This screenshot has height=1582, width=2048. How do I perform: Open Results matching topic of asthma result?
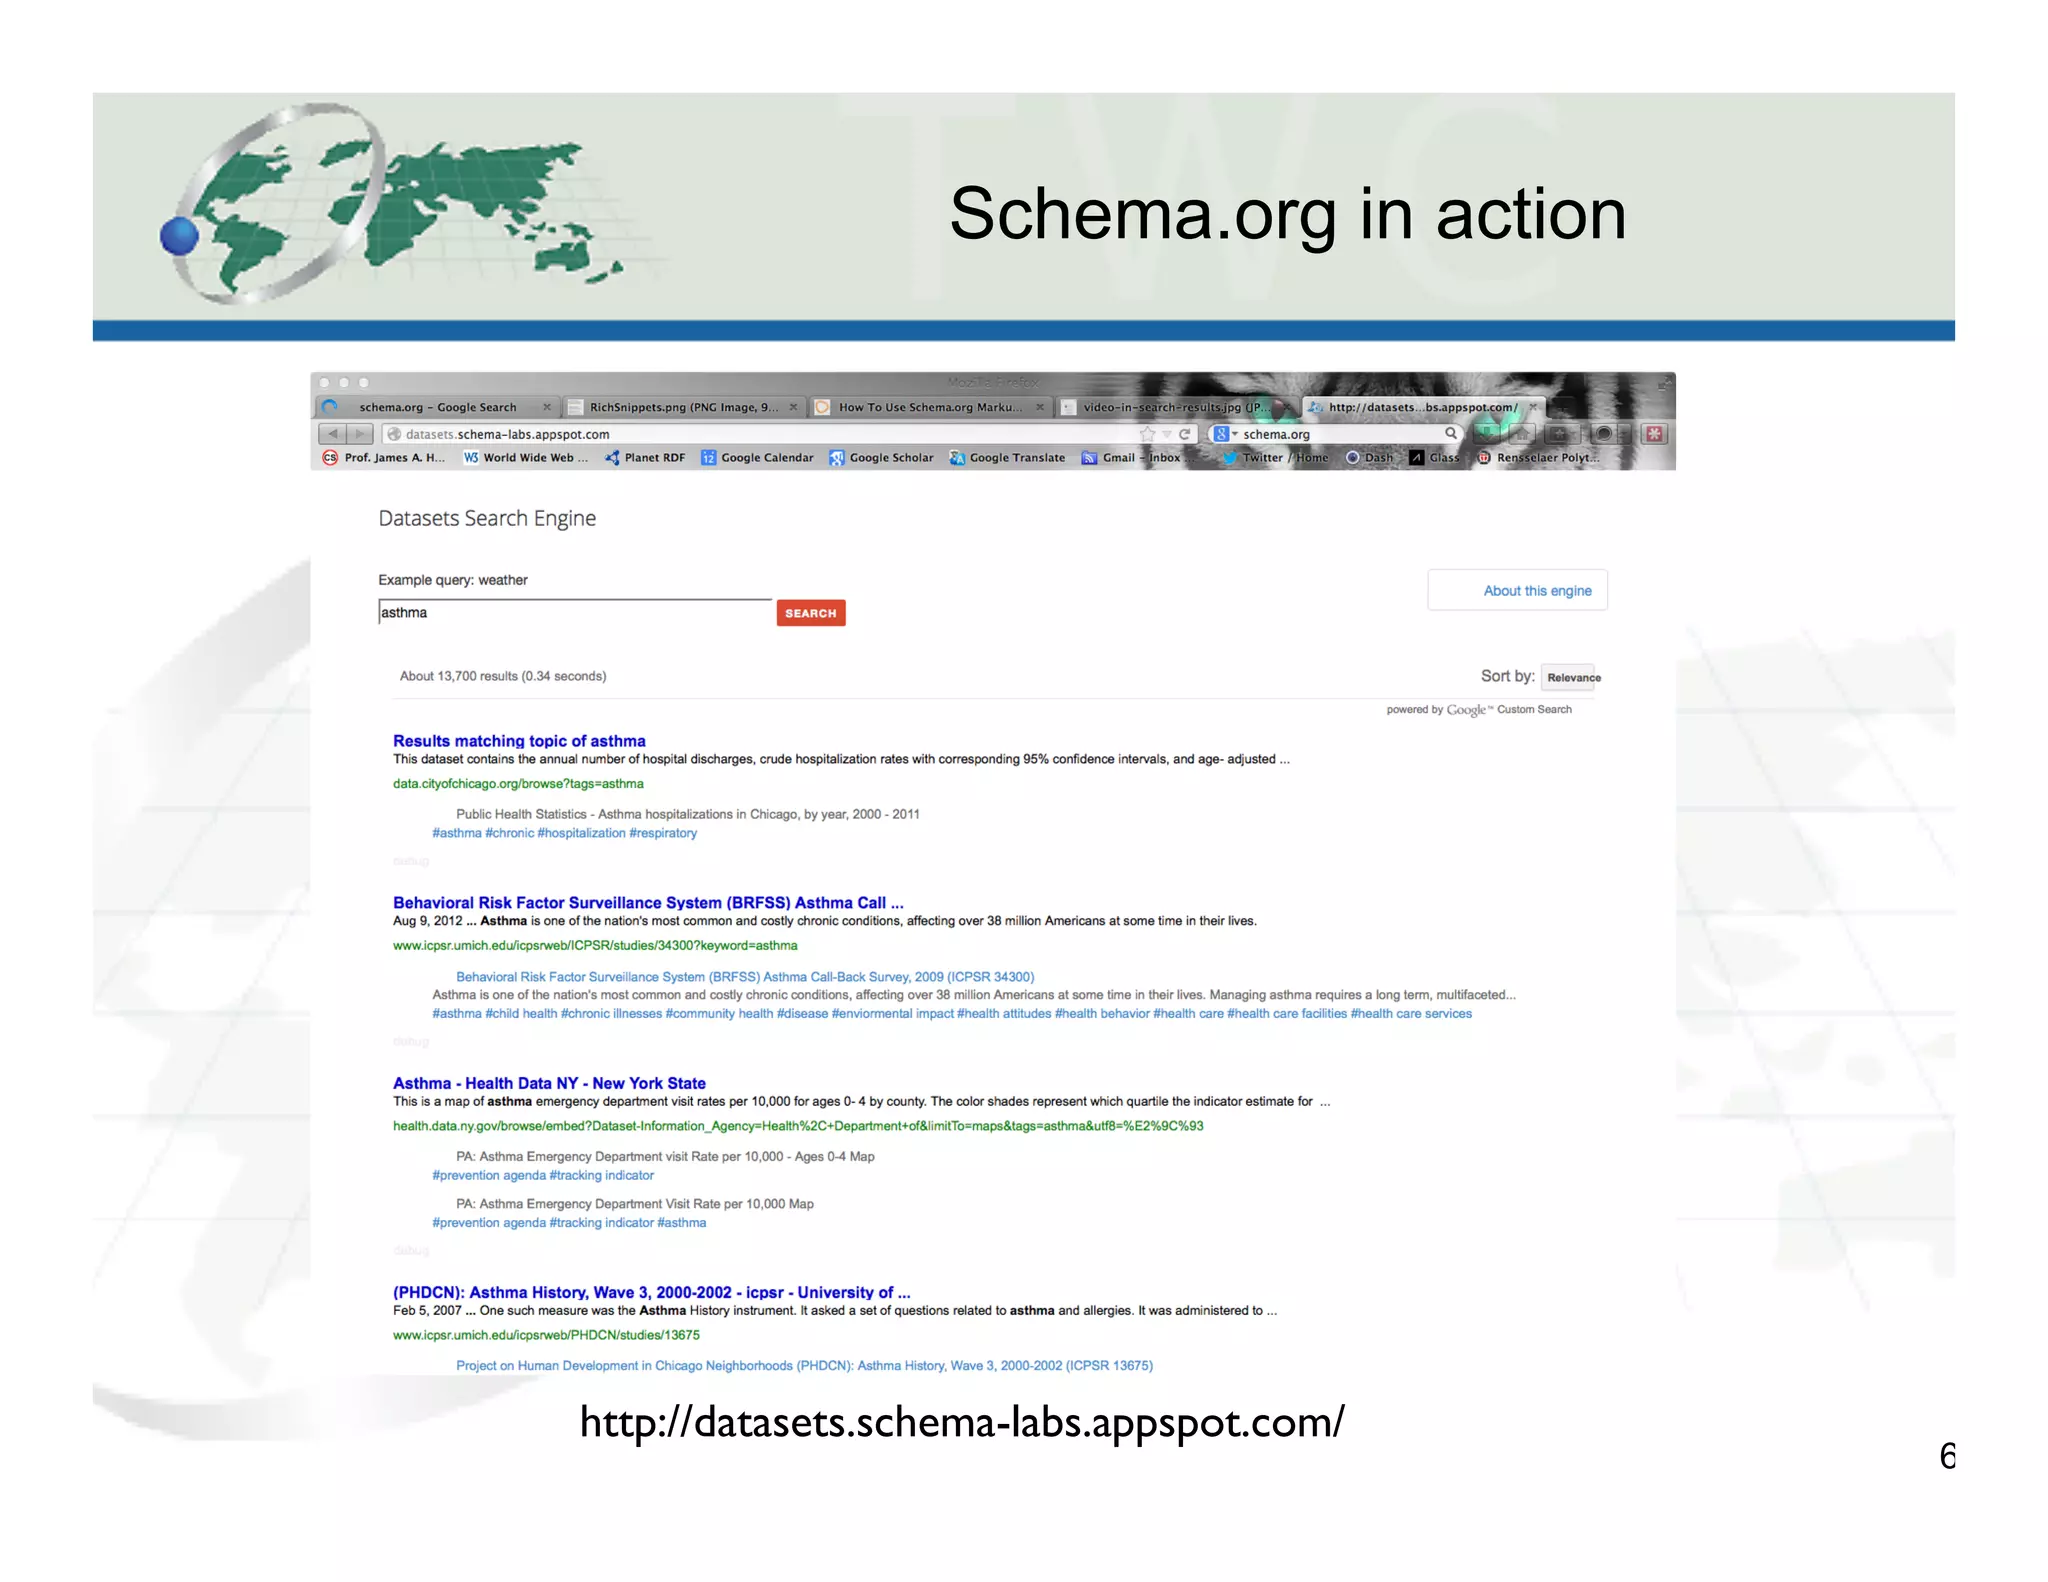519,741
